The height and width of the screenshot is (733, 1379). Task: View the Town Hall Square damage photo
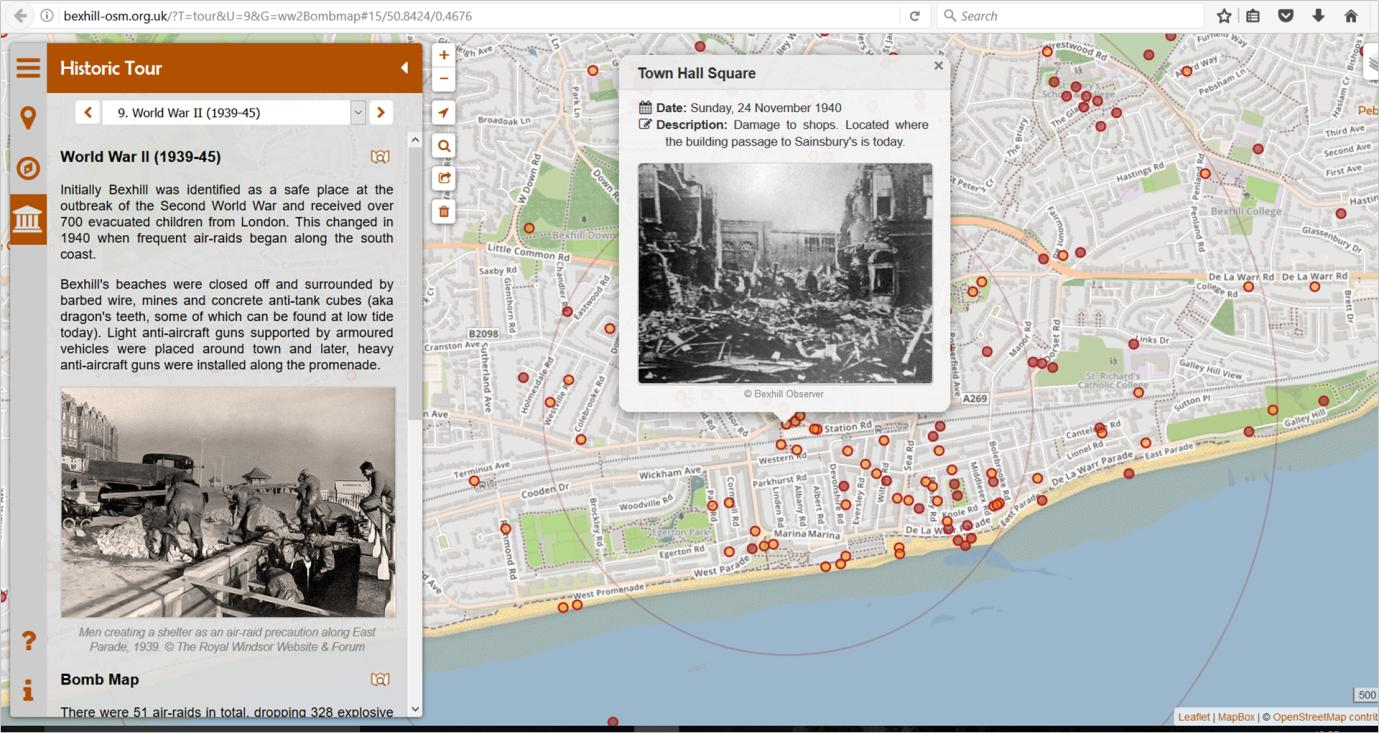tap(786, 273)
